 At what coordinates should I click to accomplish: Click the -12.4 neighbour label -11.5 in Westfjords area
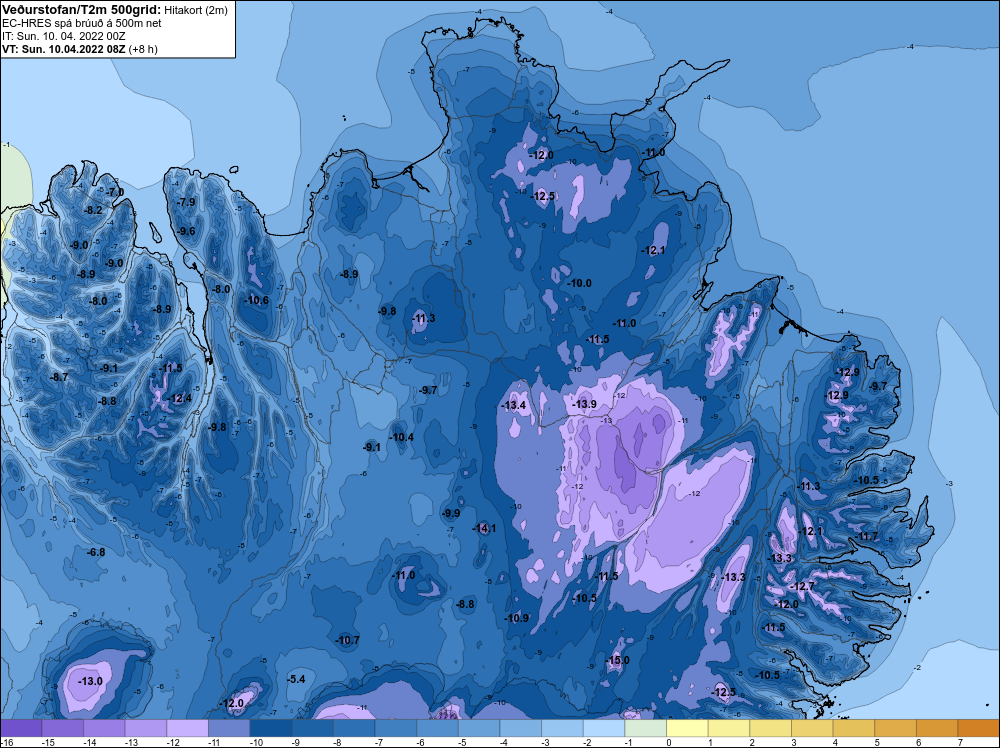(170, 368)
